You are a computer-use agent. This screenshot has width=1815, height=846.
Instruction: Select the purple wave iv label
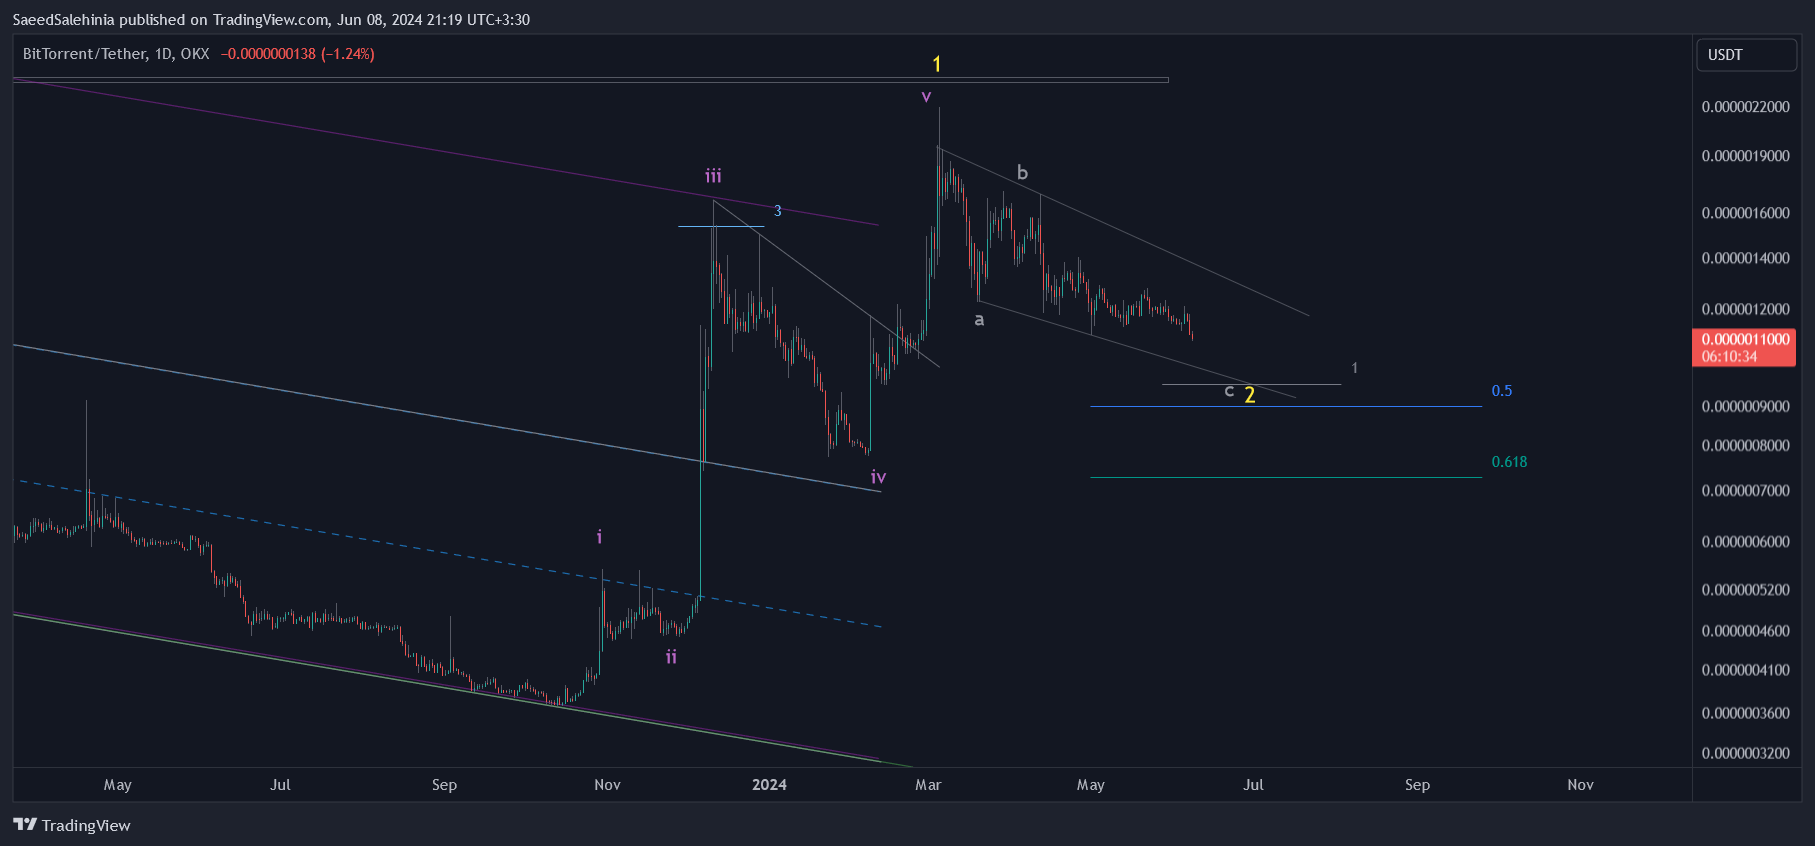[x=878, y=477]
